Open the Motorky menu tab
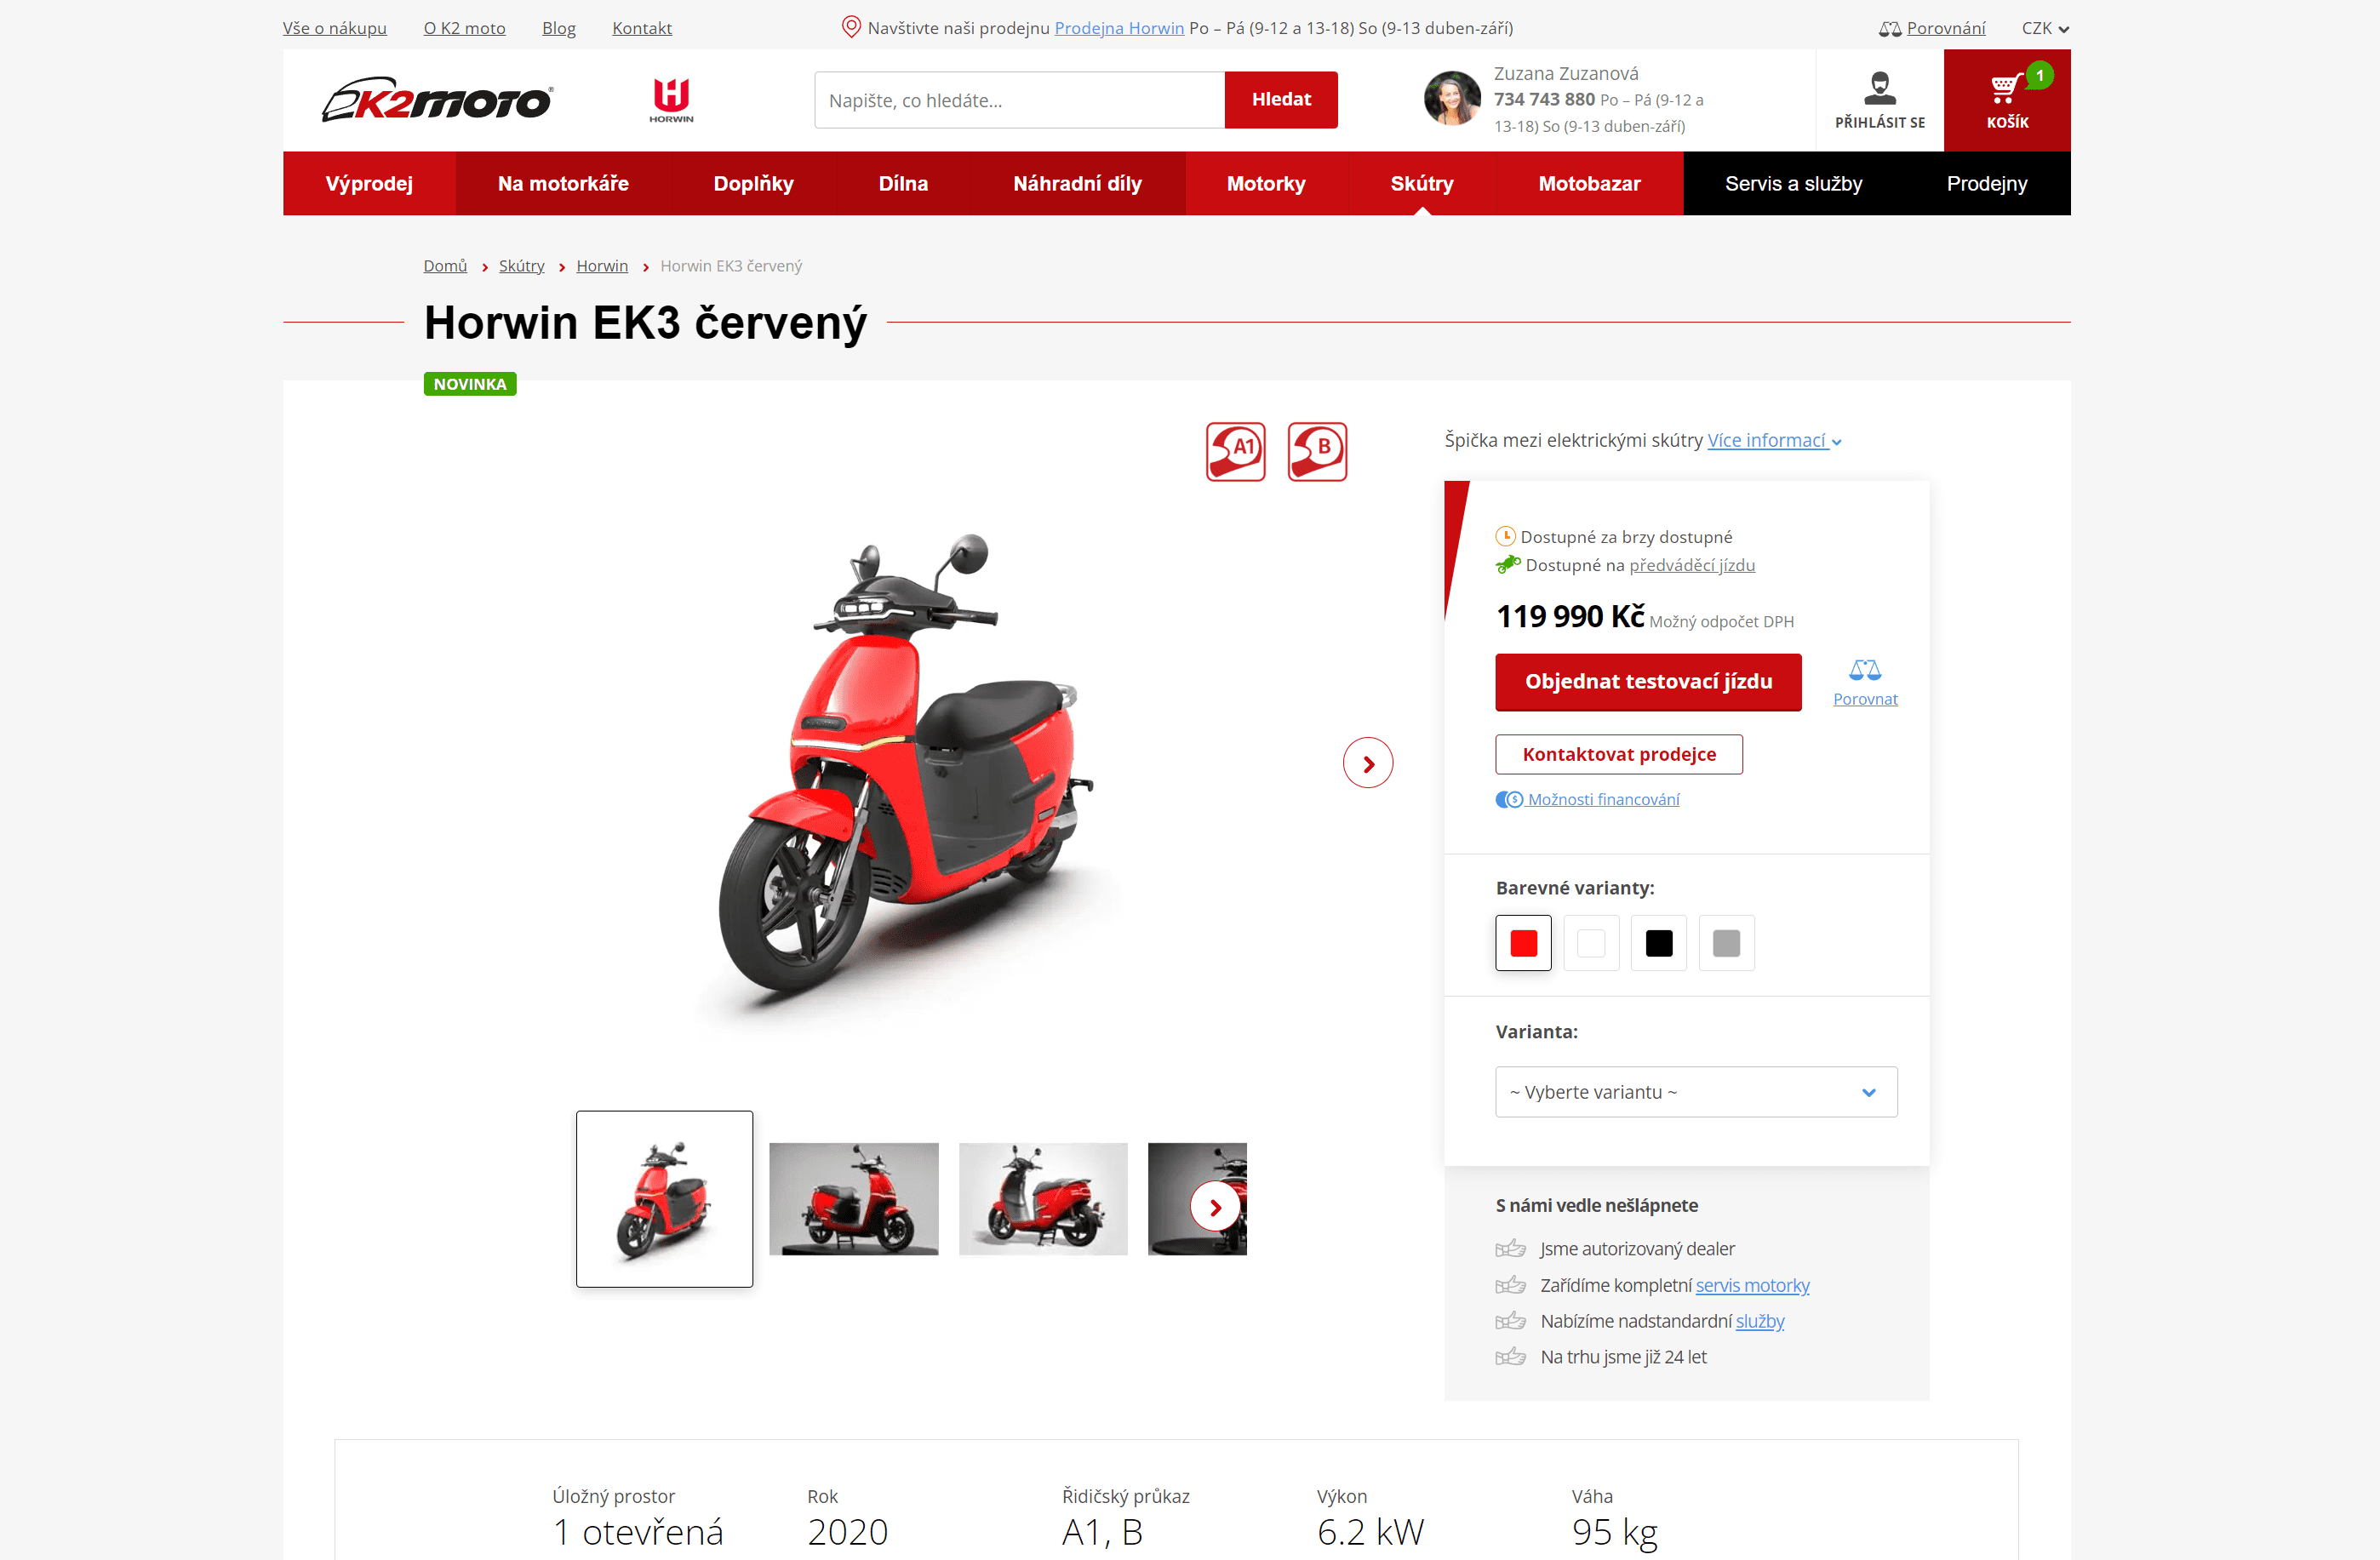Viewport: 2380px width, 1560px height. pyautogui.click(x=1266, y=183)
